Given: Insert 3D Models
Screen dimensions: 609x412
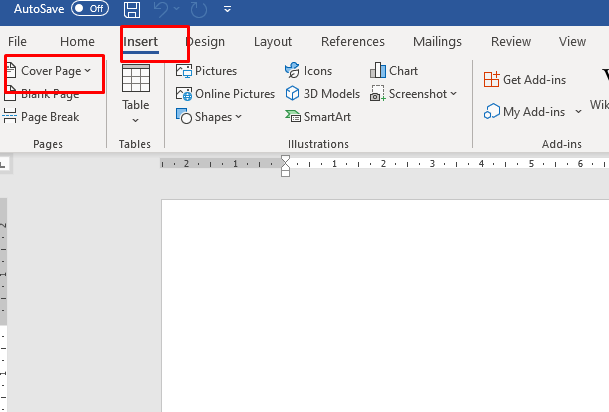Looking at the screenshot, I should click(x=322, y=94).
